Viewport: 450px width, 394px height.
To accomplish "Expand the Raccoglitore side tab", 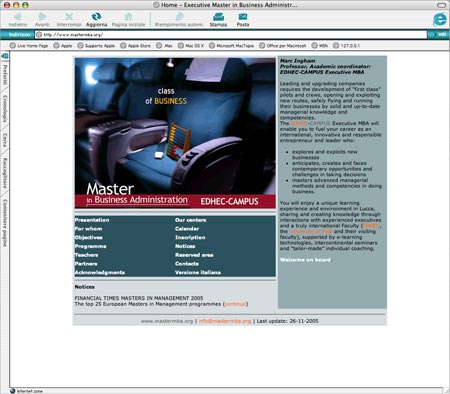I will tap(5, 173).
